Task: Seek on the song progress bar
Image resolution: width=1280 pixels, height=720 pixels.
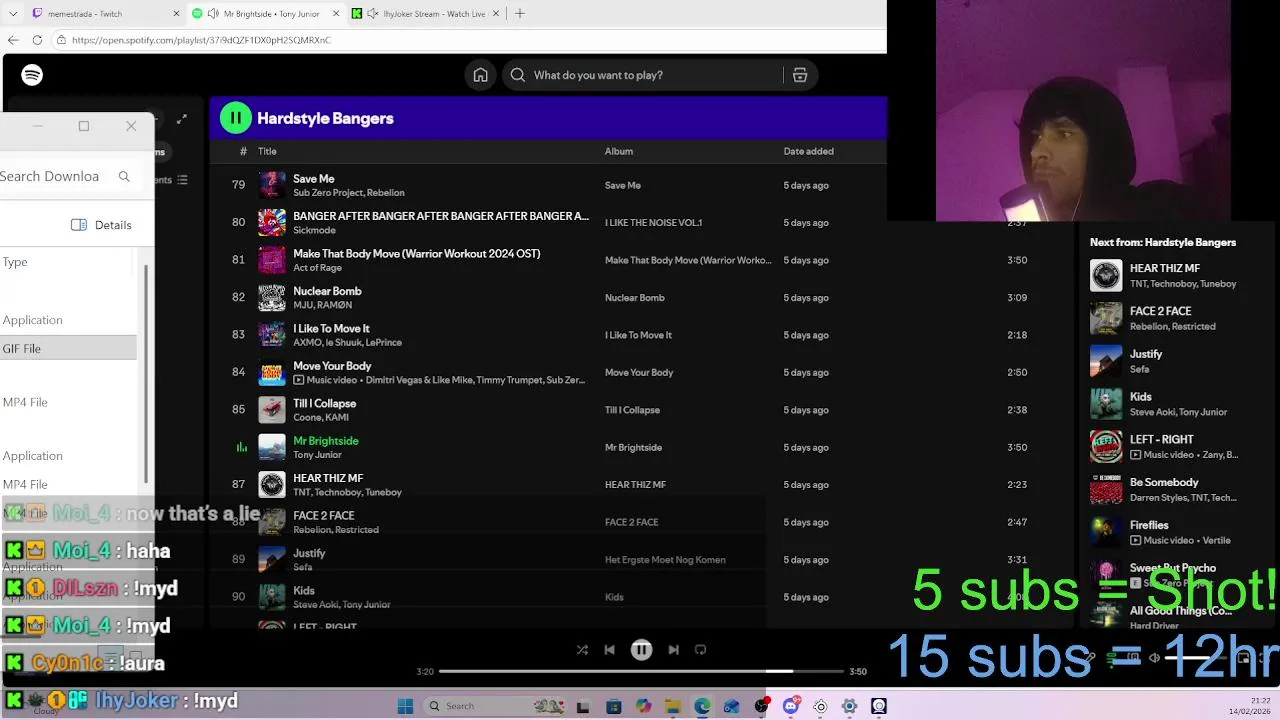Action: click(641, 671)
